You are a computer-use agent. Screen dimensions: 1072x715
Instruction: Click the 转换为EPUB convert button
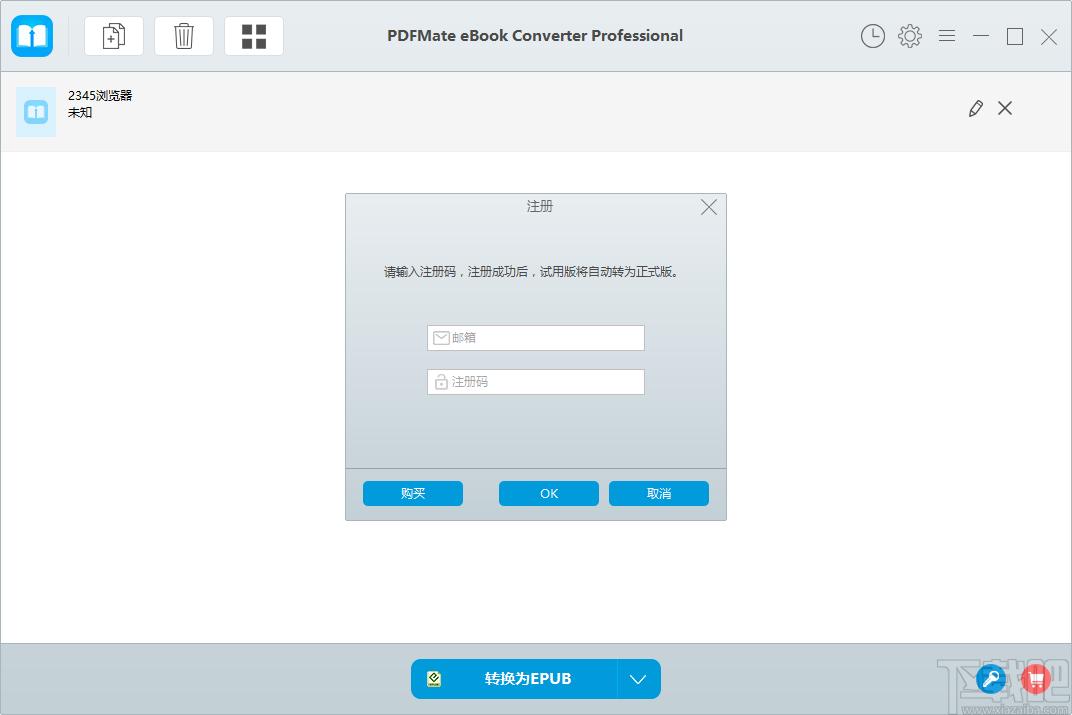tap(514, 679)
